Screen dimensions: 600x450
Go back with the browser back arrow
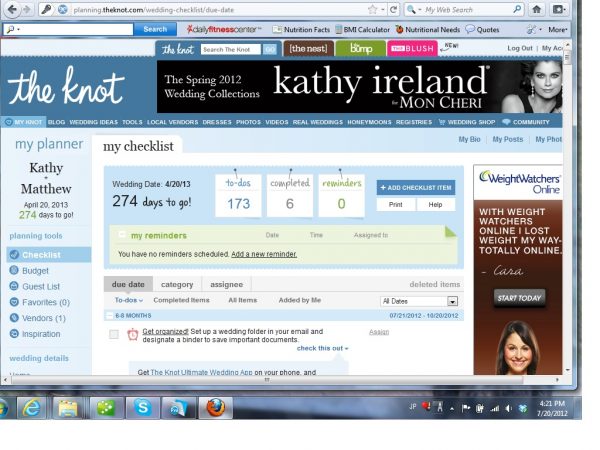12,9
